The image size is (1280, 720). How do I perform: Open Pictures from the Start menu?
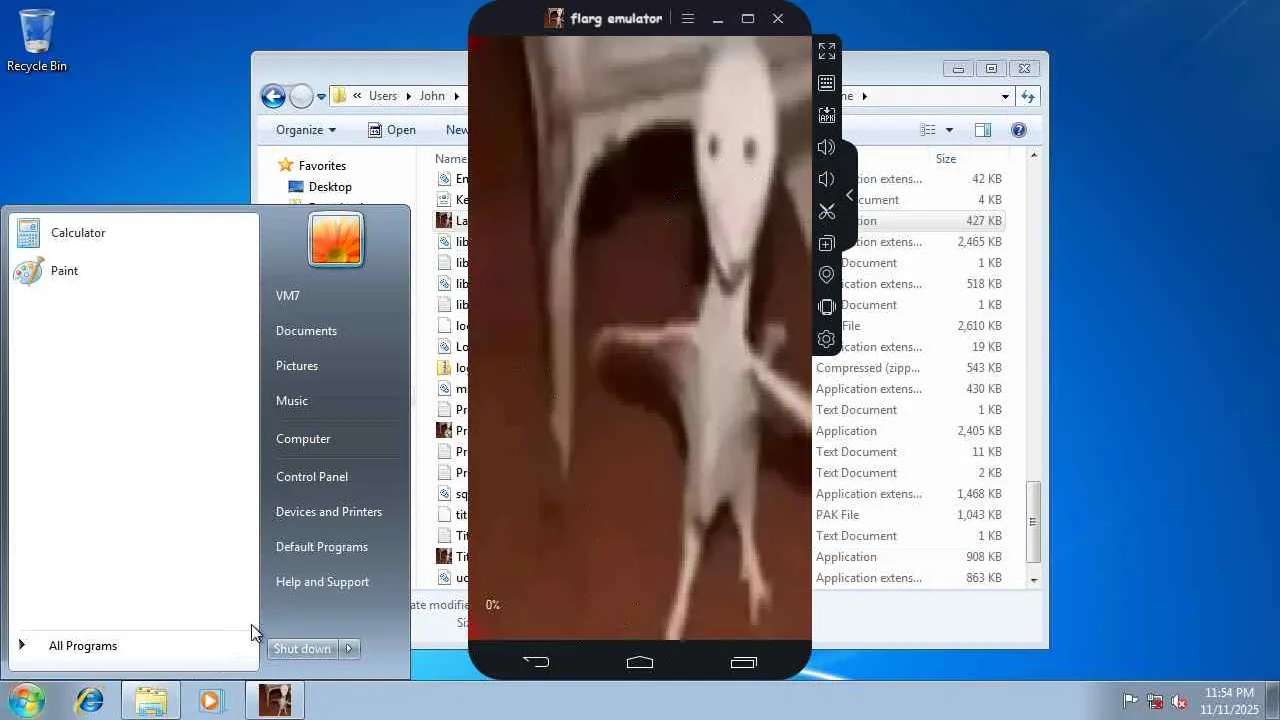pos(297,366)
